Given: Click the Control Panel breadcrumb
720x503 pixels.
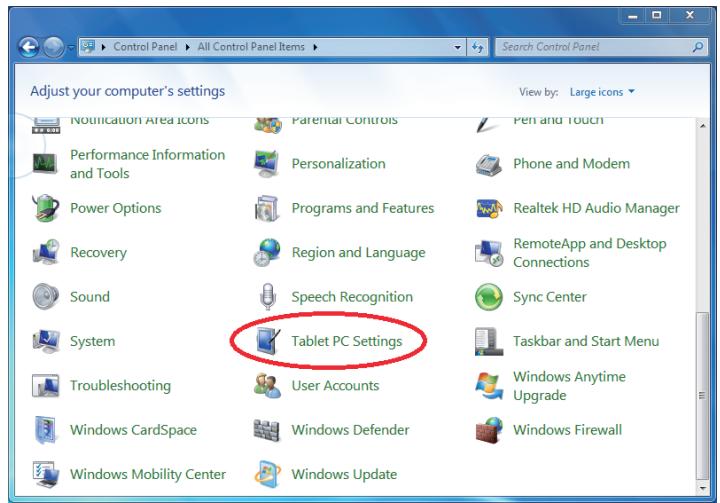Looking at the screenshot, I should [145, 47].
